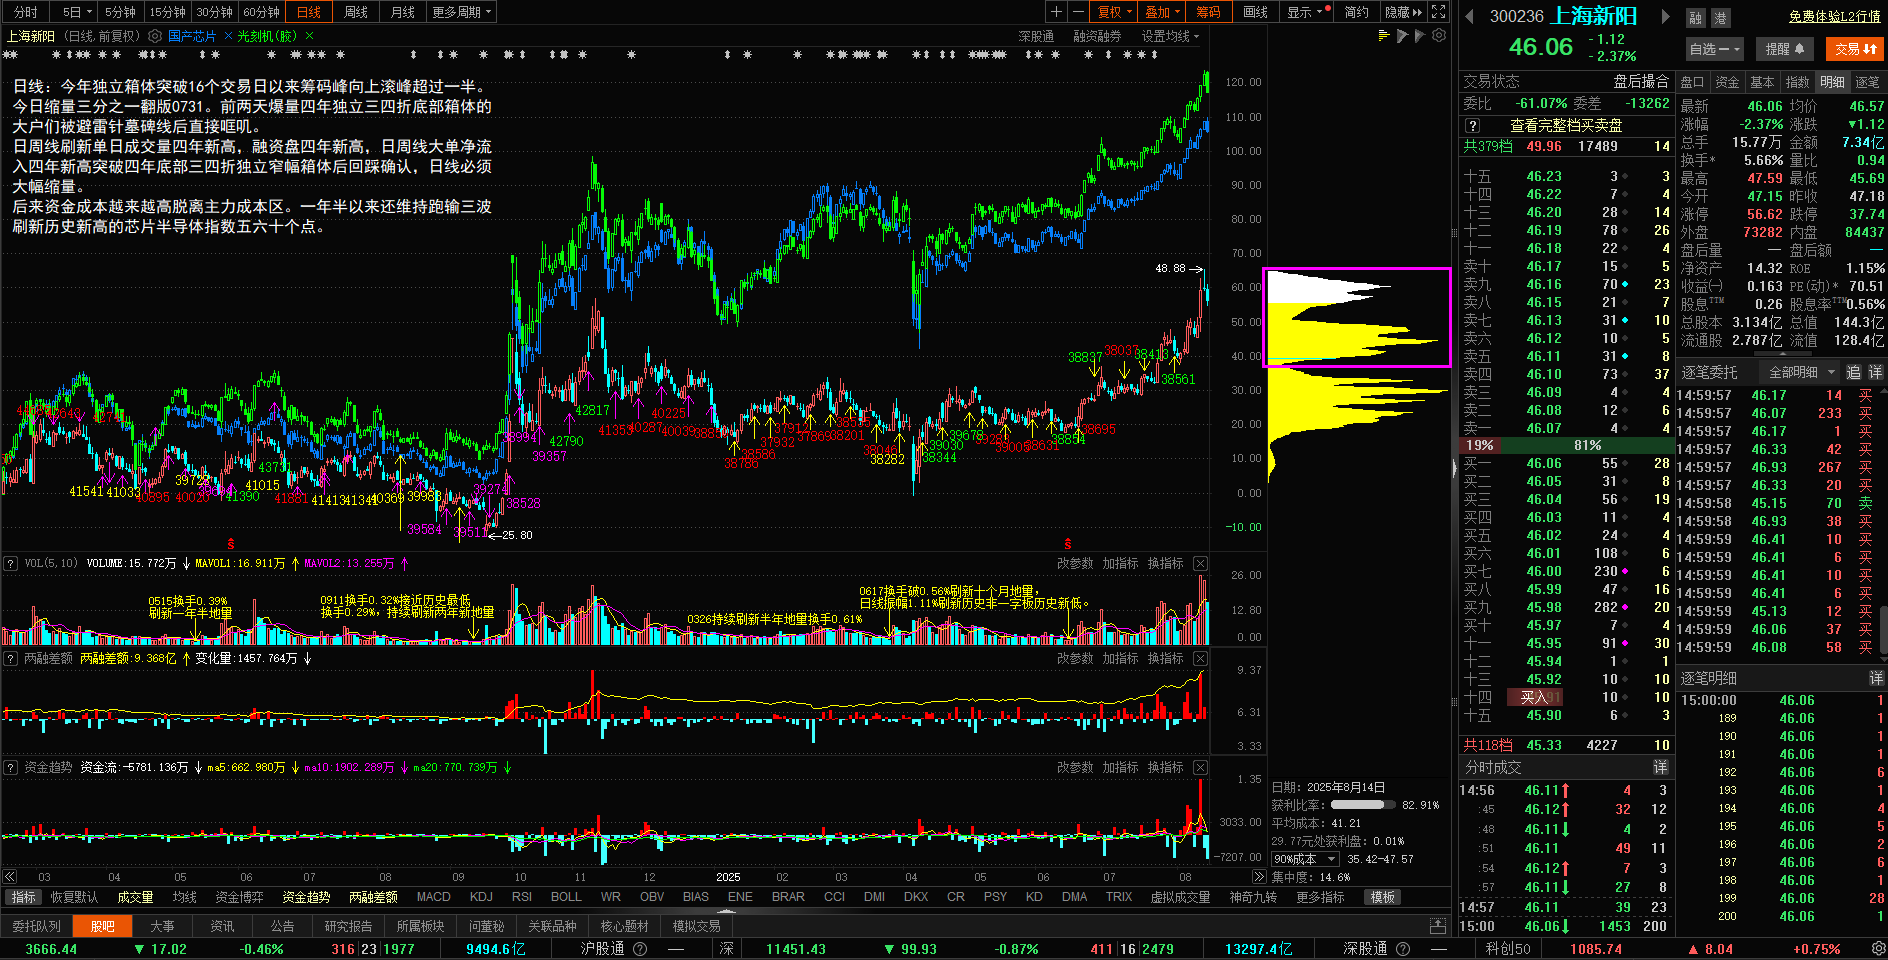Open the 研究报告 bottom tab

(348, 926)
